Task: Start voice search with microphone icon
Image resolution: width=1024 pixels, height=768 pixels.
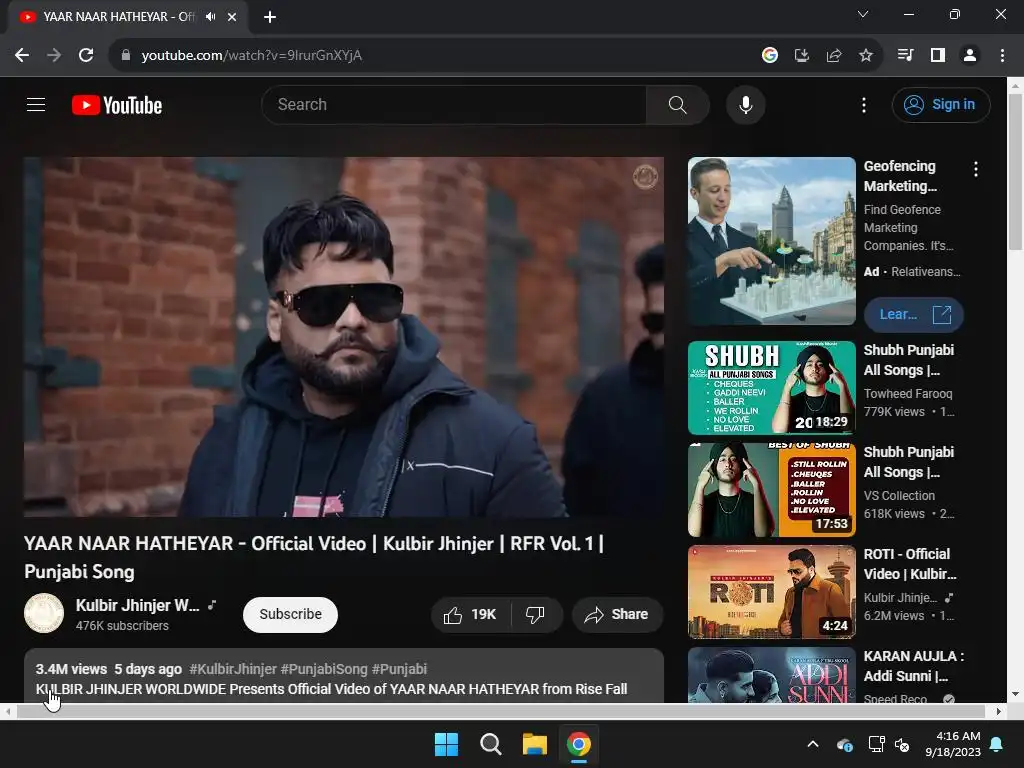Action: pyautogui.click(x=745, y=104)
